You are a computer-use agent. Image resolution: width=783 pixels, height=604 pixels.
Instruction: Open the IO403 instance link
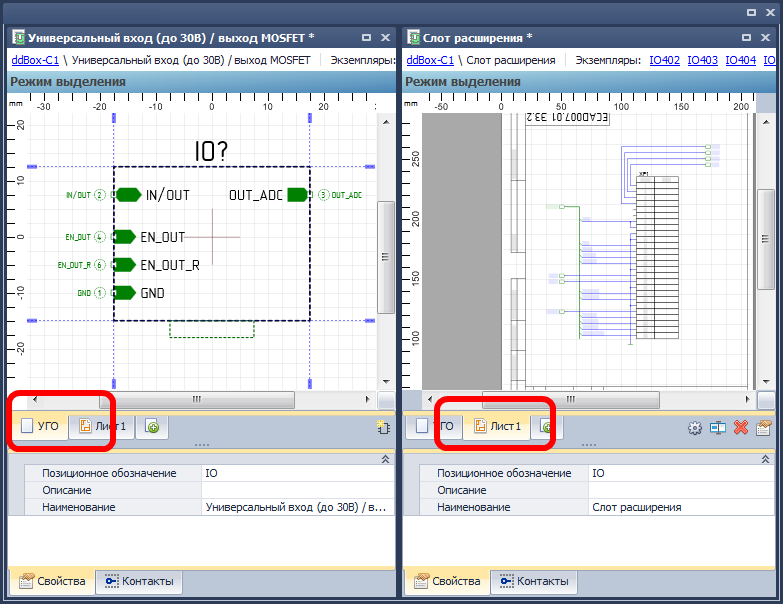pos(702,60)
